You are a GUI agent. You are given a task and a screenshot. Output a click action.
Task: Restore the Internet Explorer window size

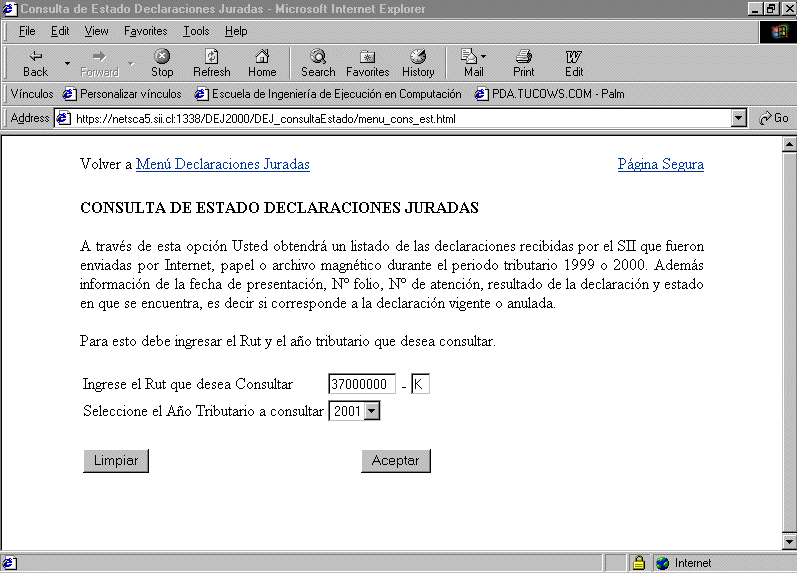pos(772,9)
